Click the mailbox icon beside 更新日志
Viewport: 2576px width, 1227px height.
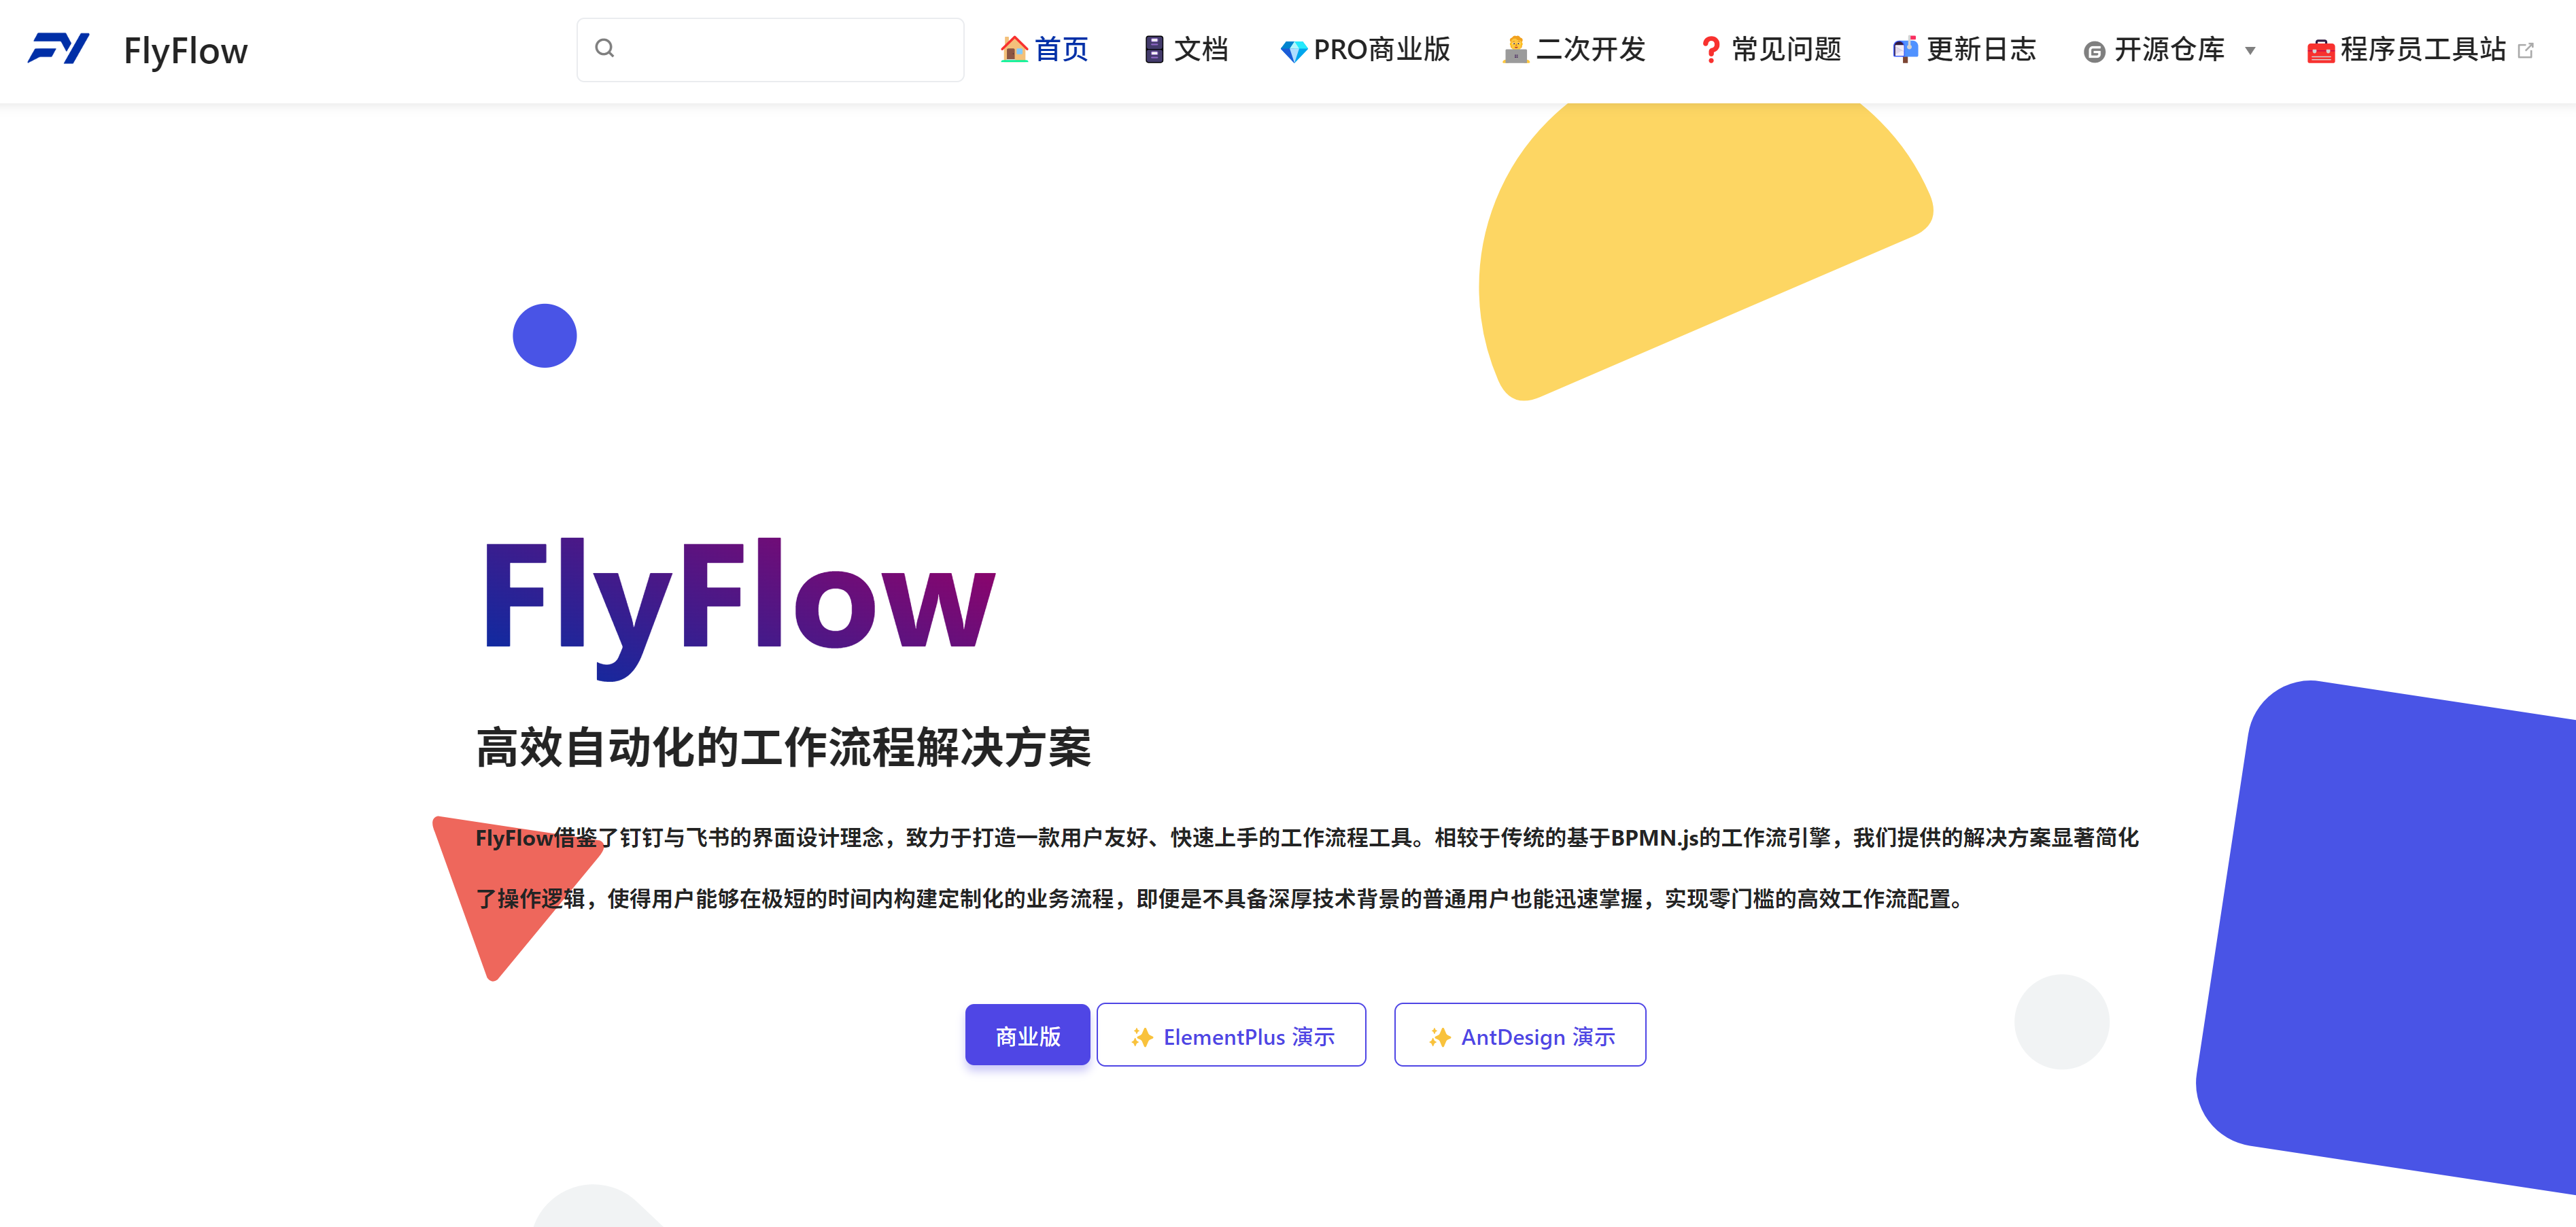[1906, 50]
